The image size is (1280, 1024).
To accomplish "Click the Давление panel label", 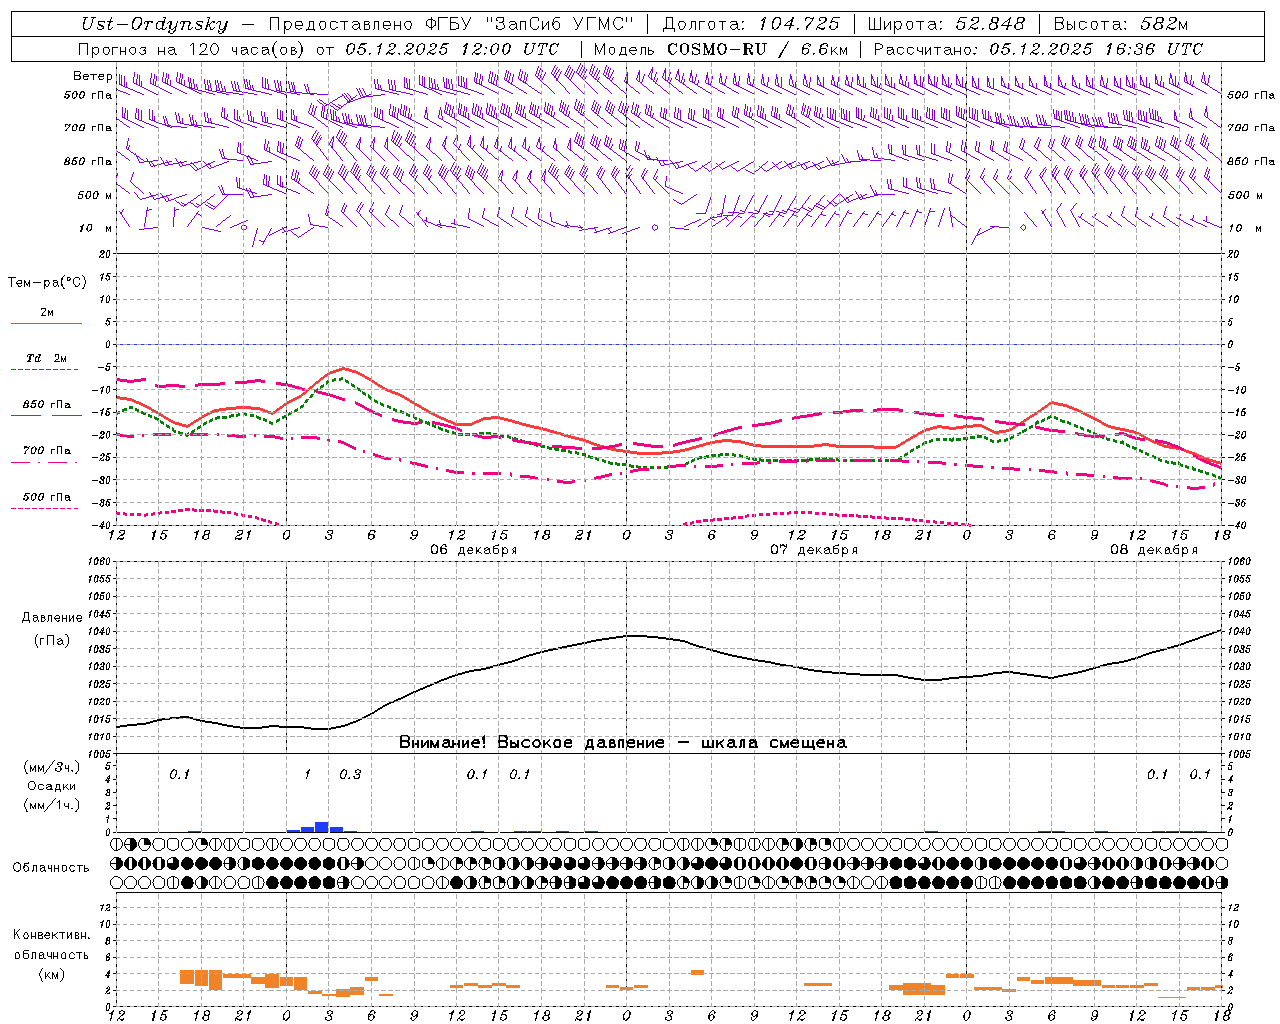I will (x=51, y=618).
